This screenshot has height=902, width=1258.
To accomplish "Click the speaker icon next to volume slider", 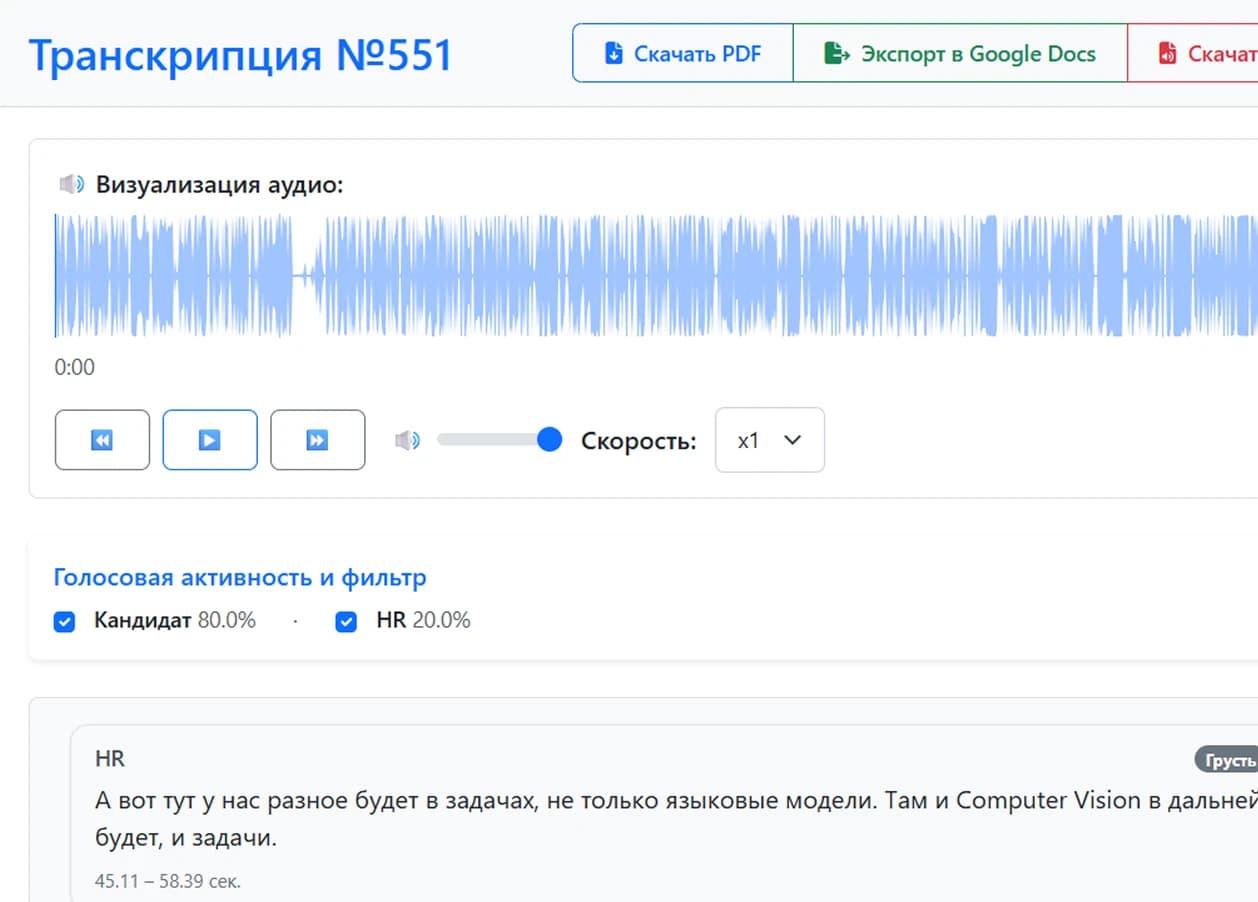I will [x=407, y=439].
